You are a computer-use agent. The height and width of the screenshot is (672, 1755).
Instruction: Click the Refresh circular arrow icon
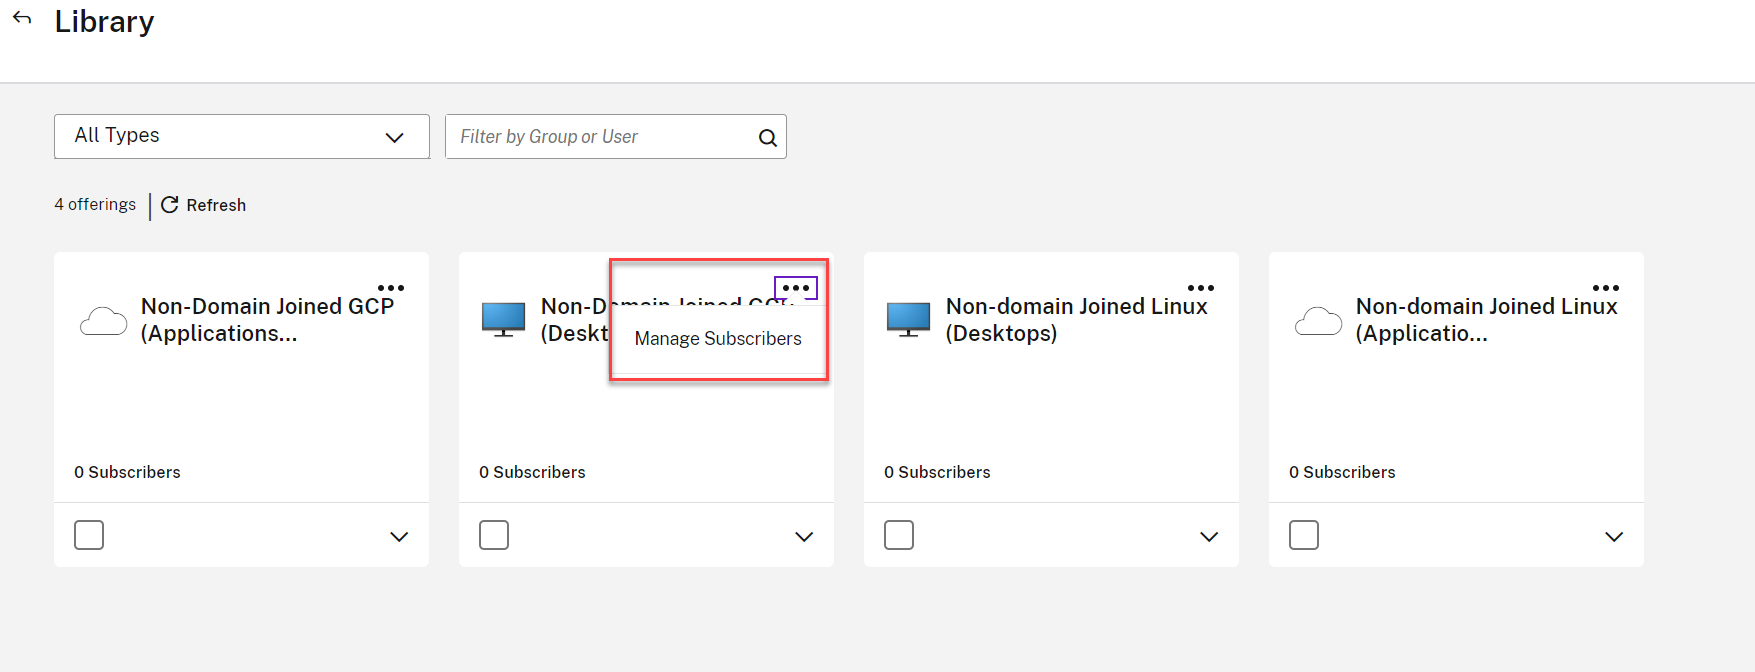tap(170, 204)
